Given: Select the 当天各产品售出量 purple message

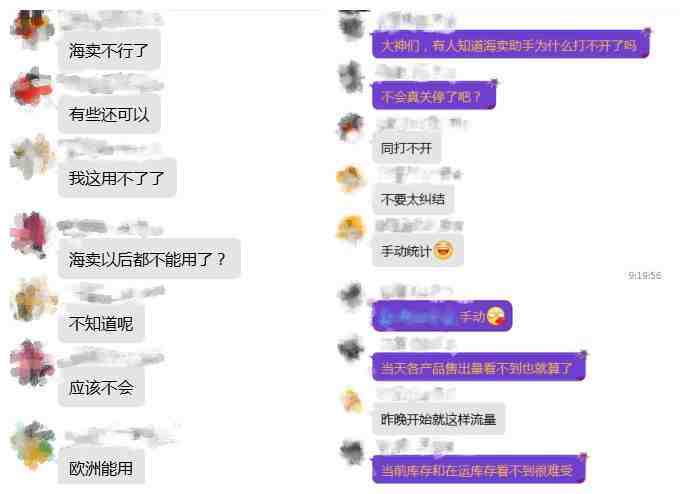Looking at the screenshot, I should 478,368.
